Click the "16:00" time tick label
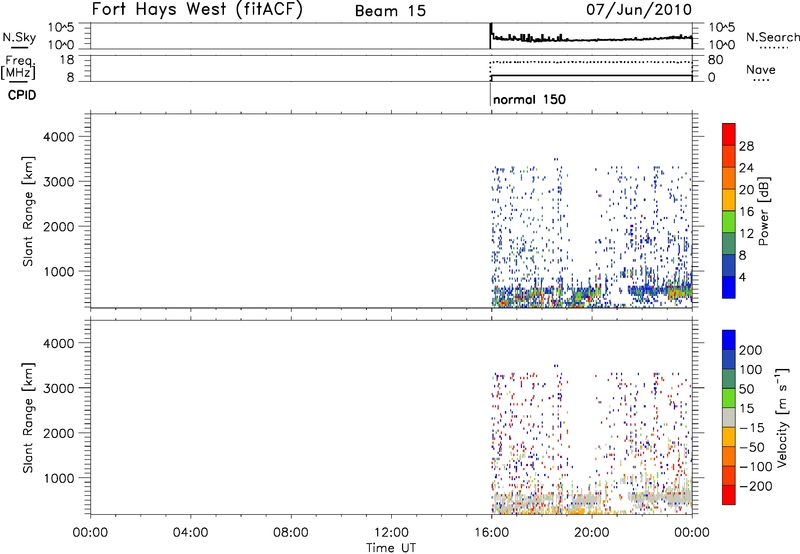The image size is (800, 554). coord(491,533)
